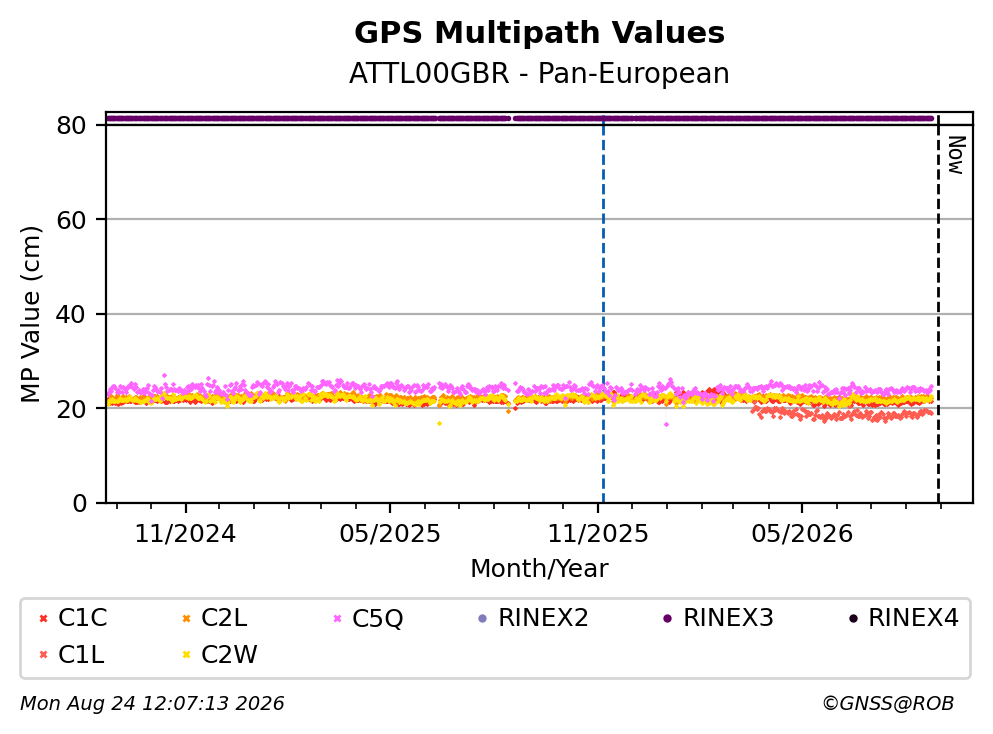Click the blue dashed vertical marker line

[603, 310]
